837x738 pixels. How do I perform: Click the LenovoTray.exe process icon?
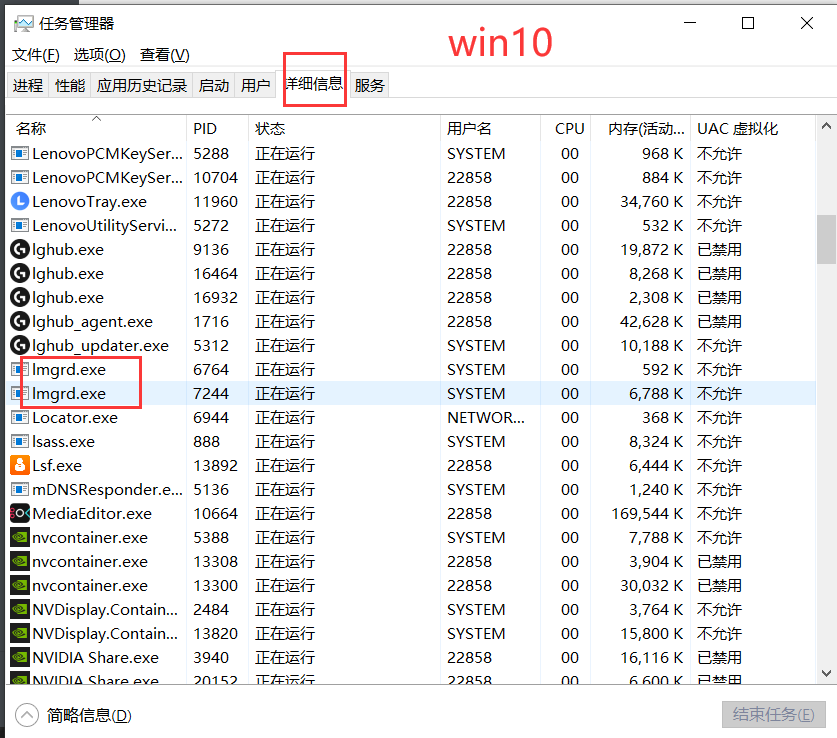click(x=20, y=201)
